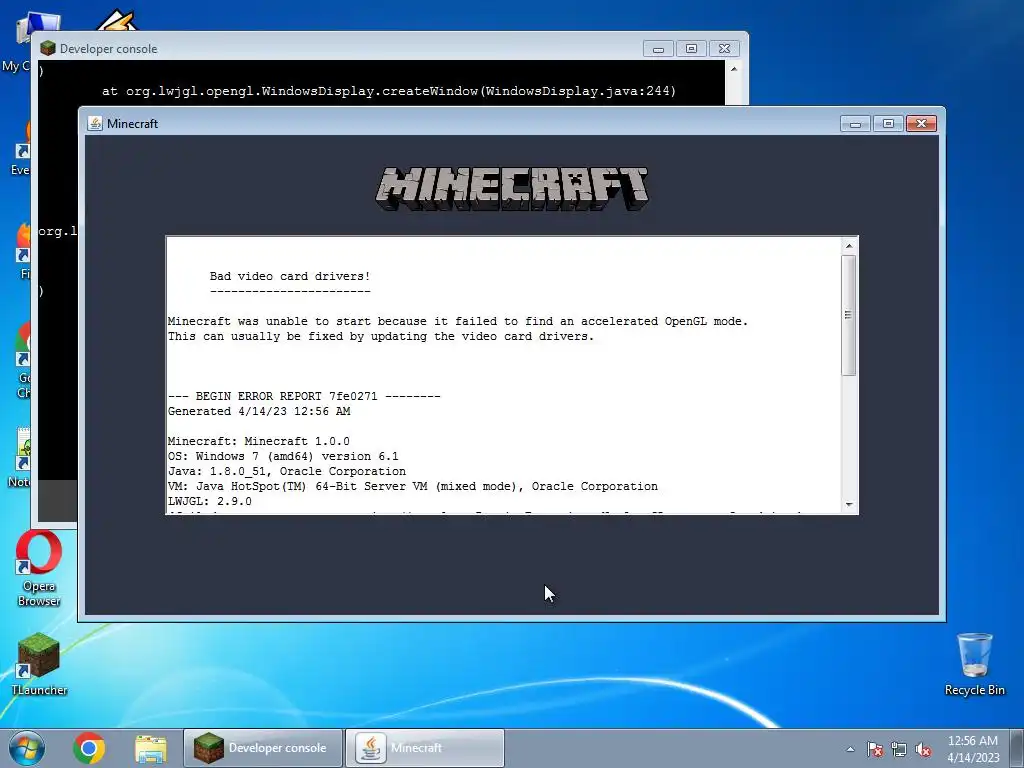Click the grass block icon in Developer console title

click(x=48, y=48)
